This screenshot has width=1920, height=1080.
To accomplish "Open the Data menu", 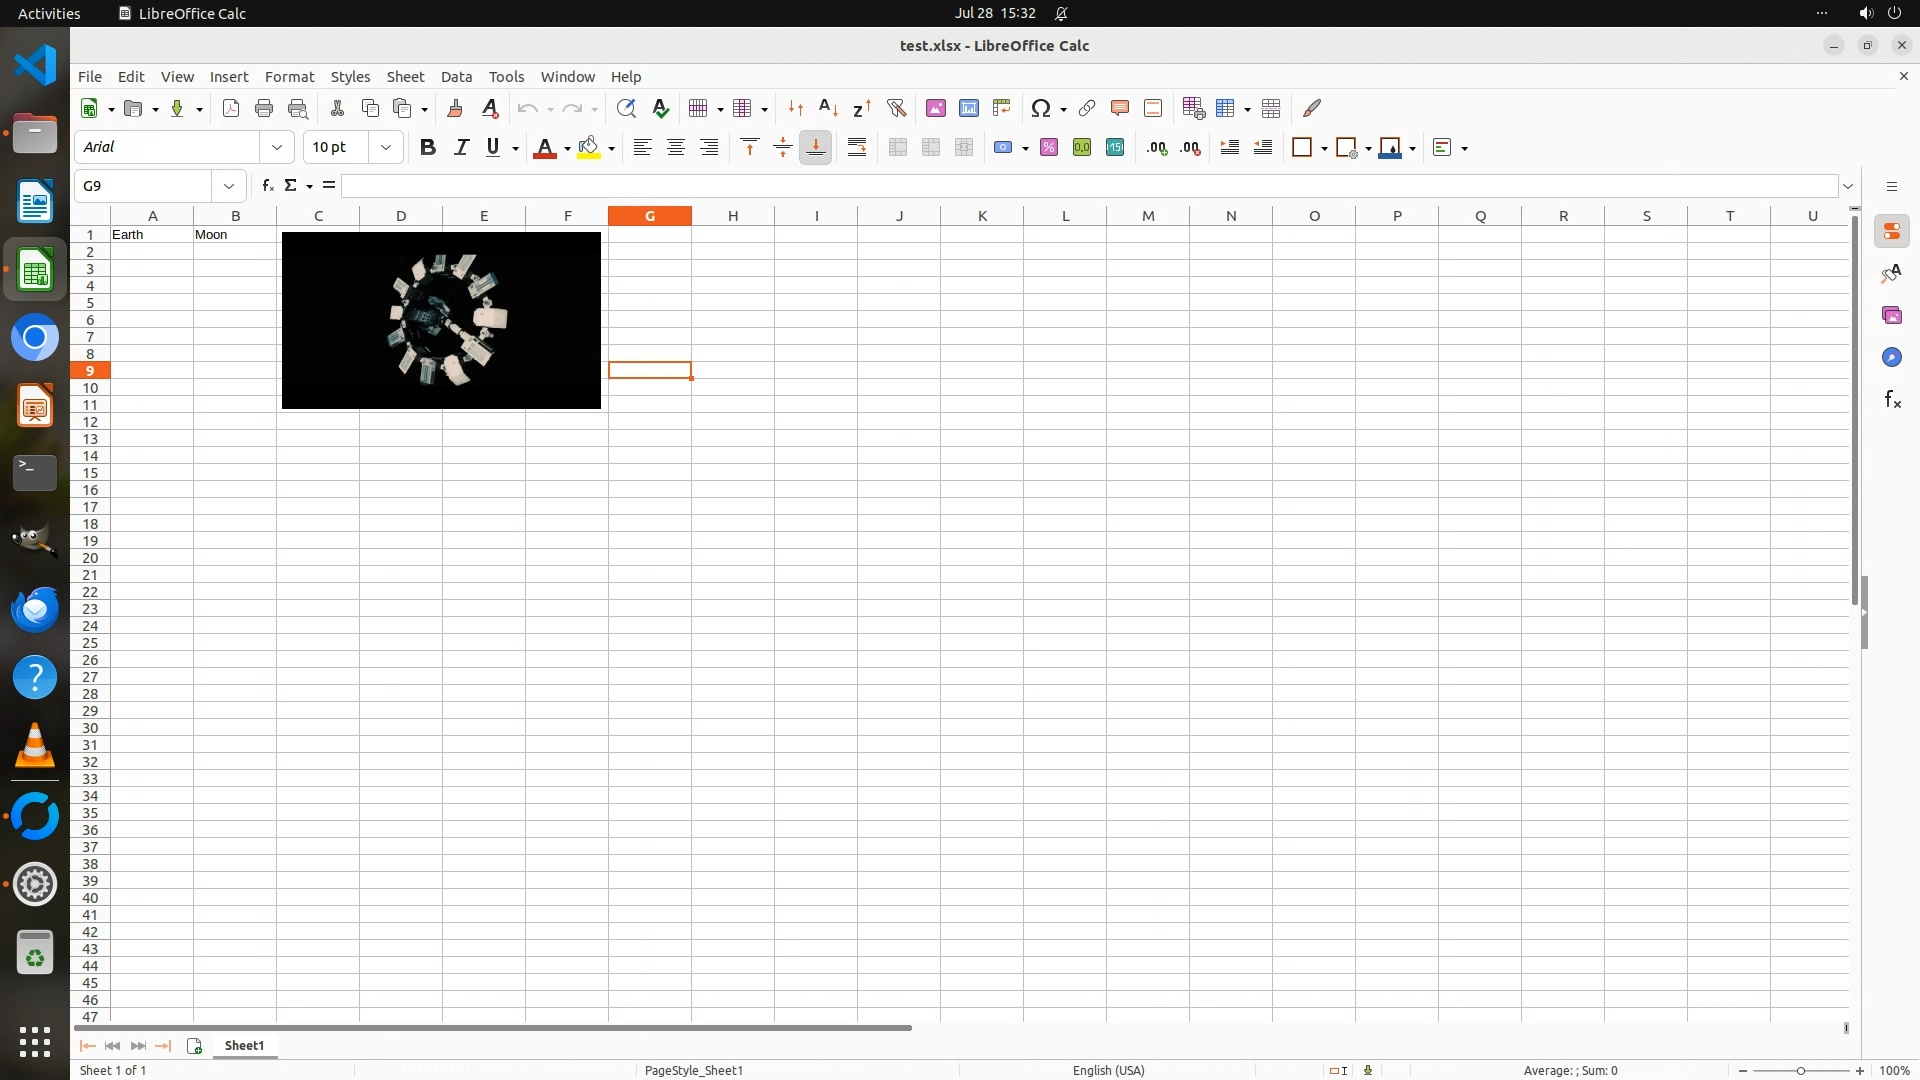I will [x=456, y=76].
